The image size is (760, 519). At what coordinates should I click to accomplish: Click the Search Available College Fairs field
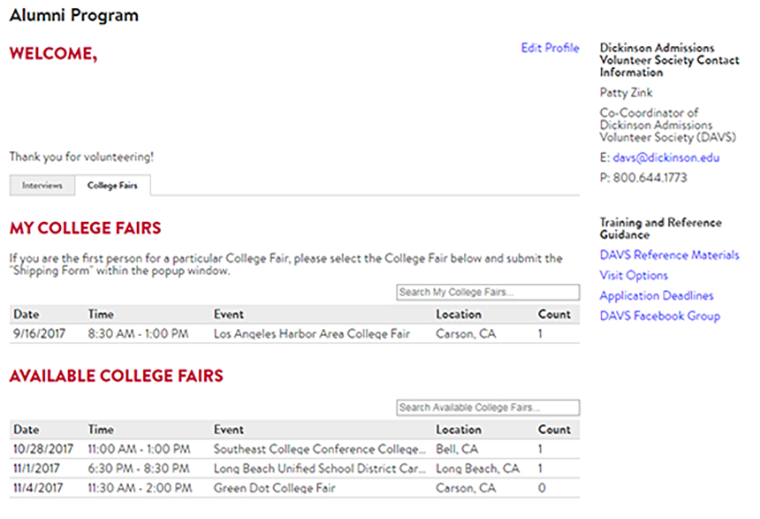(488, 408)
